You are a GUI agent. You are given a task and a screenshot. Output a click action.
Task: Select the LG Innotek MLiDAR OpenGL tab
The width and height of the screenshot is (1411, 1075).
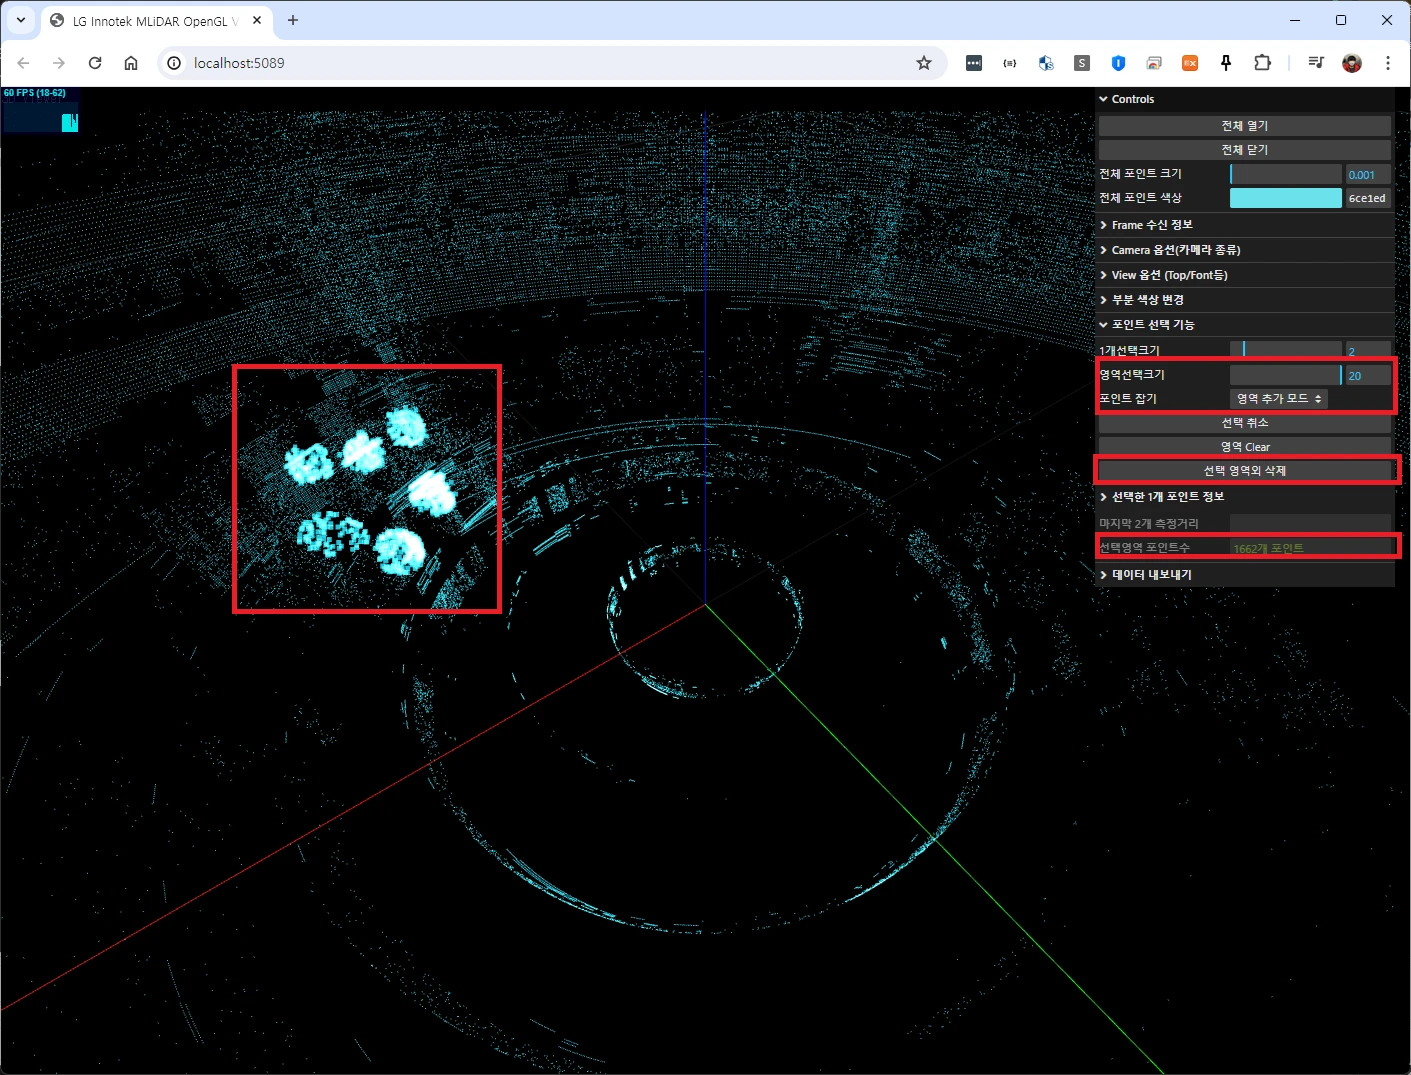(x=155, y=21)
